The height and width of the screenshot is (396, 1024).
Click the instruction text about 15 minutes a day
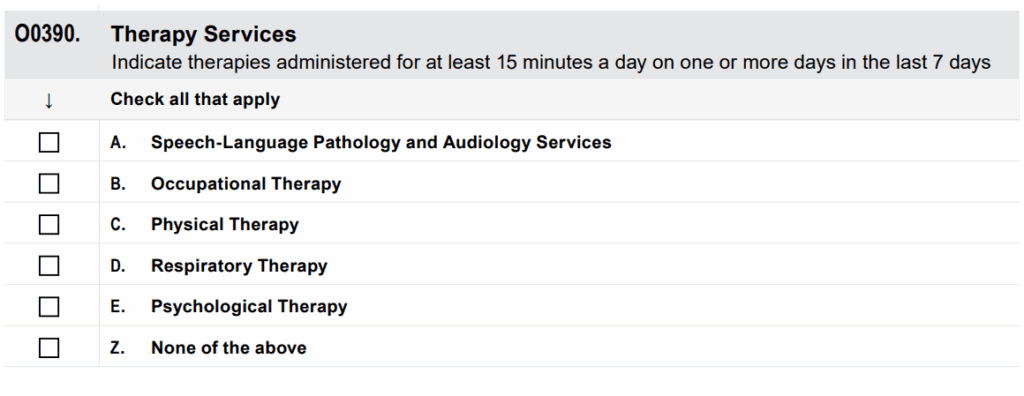pyautogui.click(x=551, y=63)
